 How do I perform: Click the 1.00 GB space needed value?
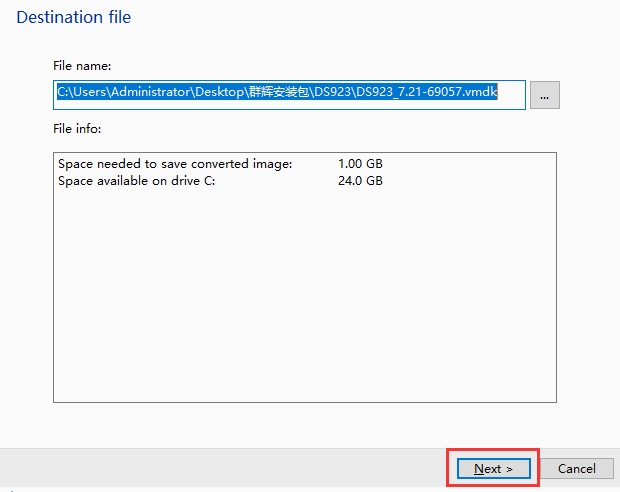coord(360,163)
